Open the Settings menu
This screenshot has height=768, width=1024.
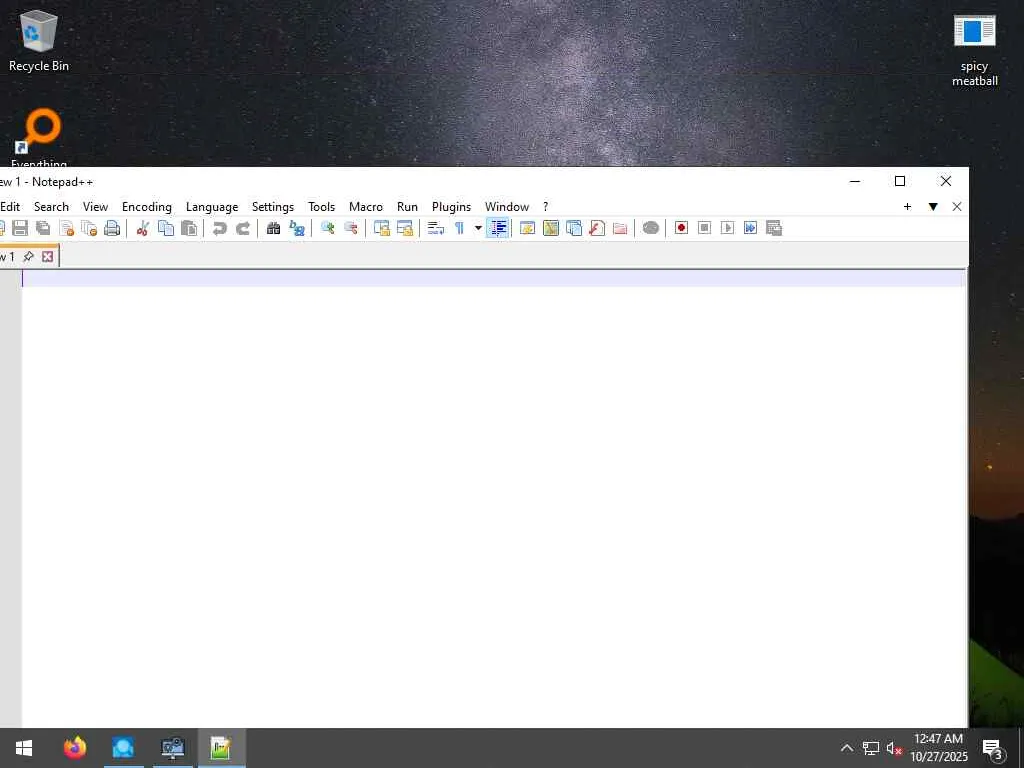[x=272, y=206]
